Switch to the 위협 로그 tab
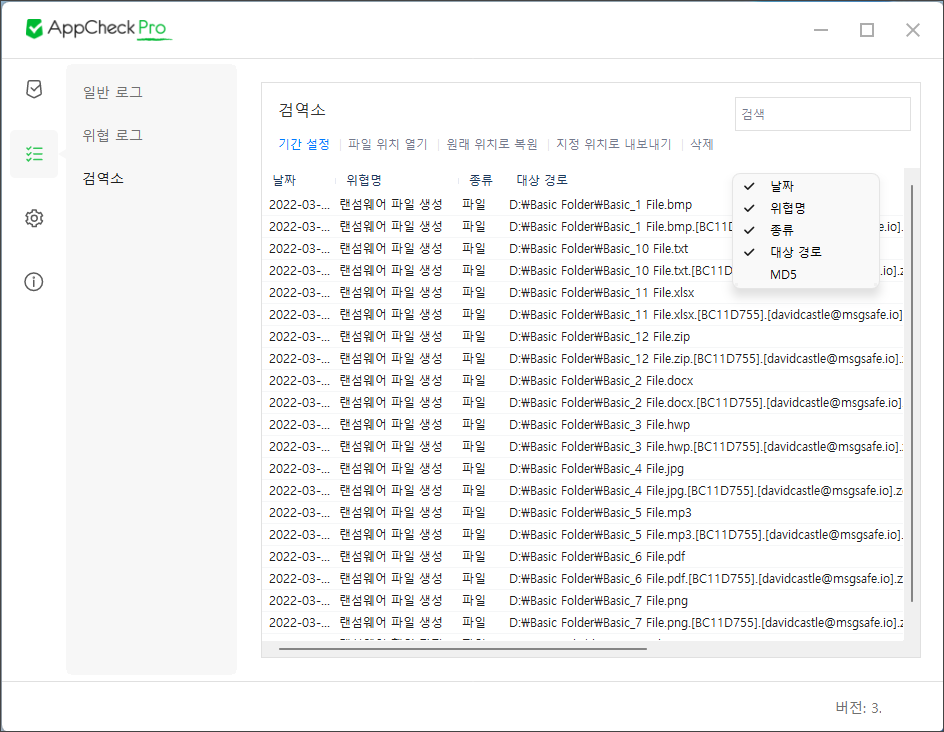 (112, 135)
